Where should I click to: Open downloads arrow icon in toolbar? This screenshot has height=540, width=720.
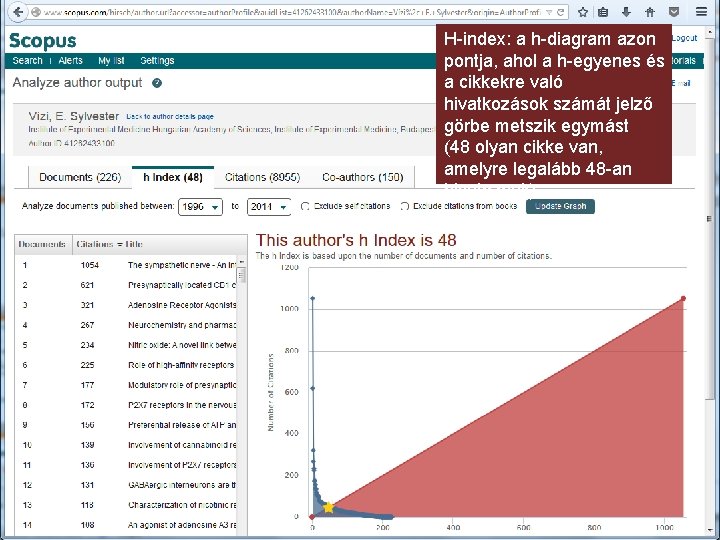tap(626, 12)
